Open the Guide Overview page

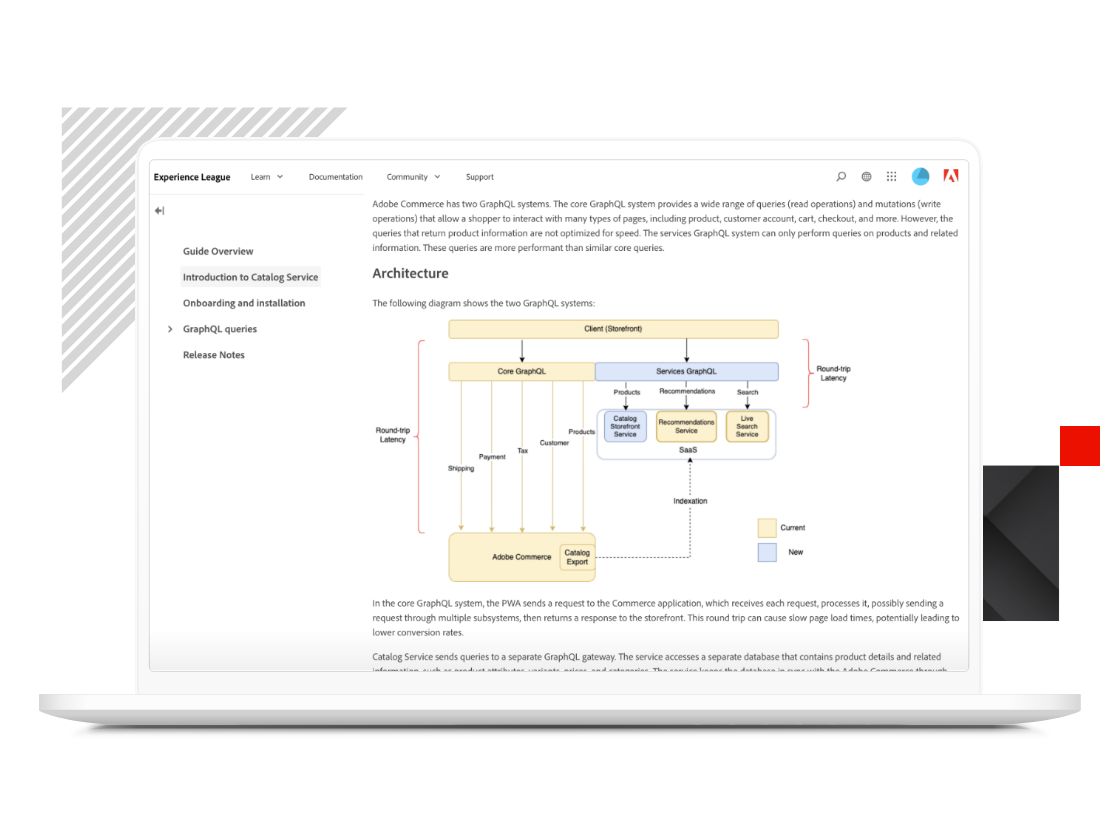[x=218, y=251]
